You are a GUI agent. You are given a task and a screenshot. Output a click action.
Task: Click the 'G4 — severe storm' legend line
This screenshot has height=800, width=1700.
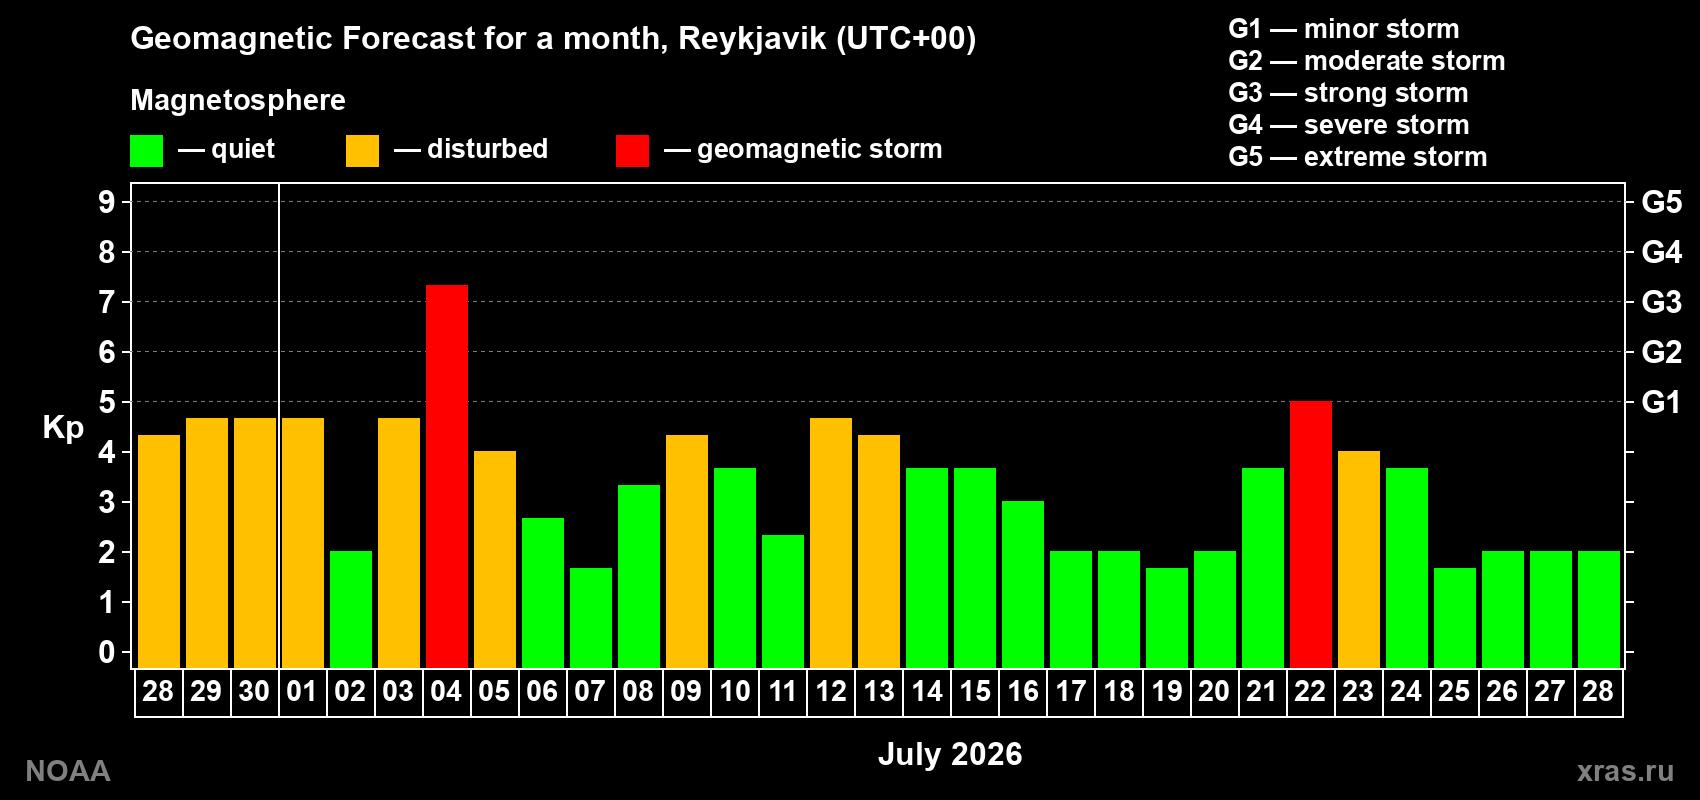1349,125
